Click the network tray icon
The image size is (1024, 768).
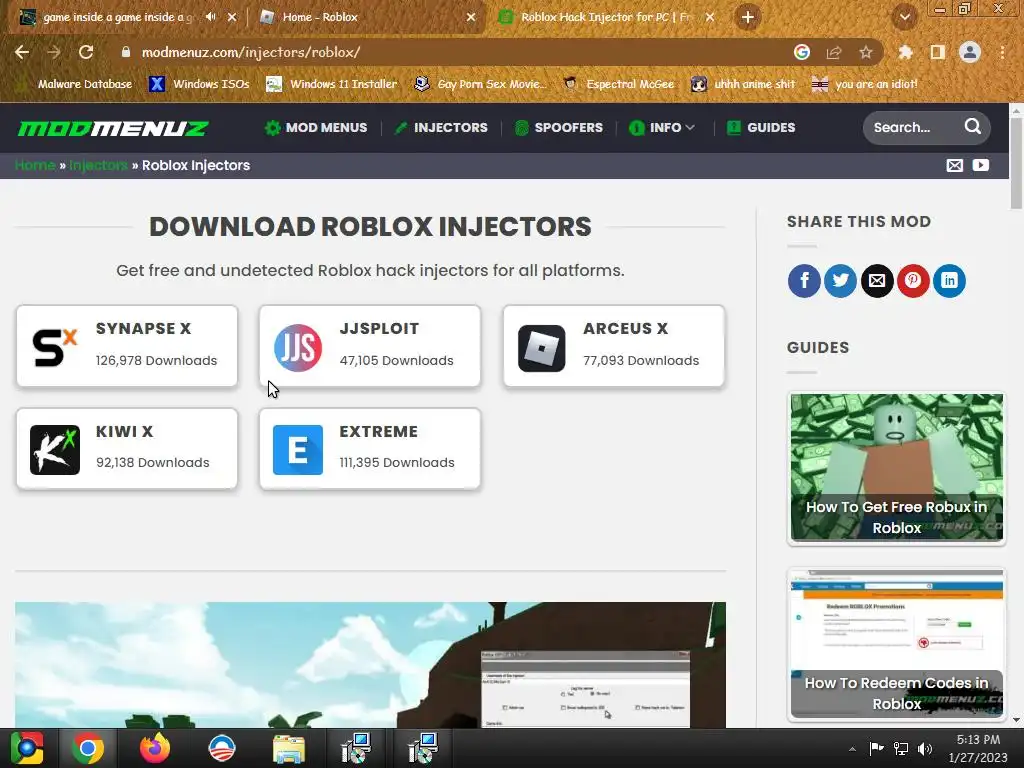point(901,749)
